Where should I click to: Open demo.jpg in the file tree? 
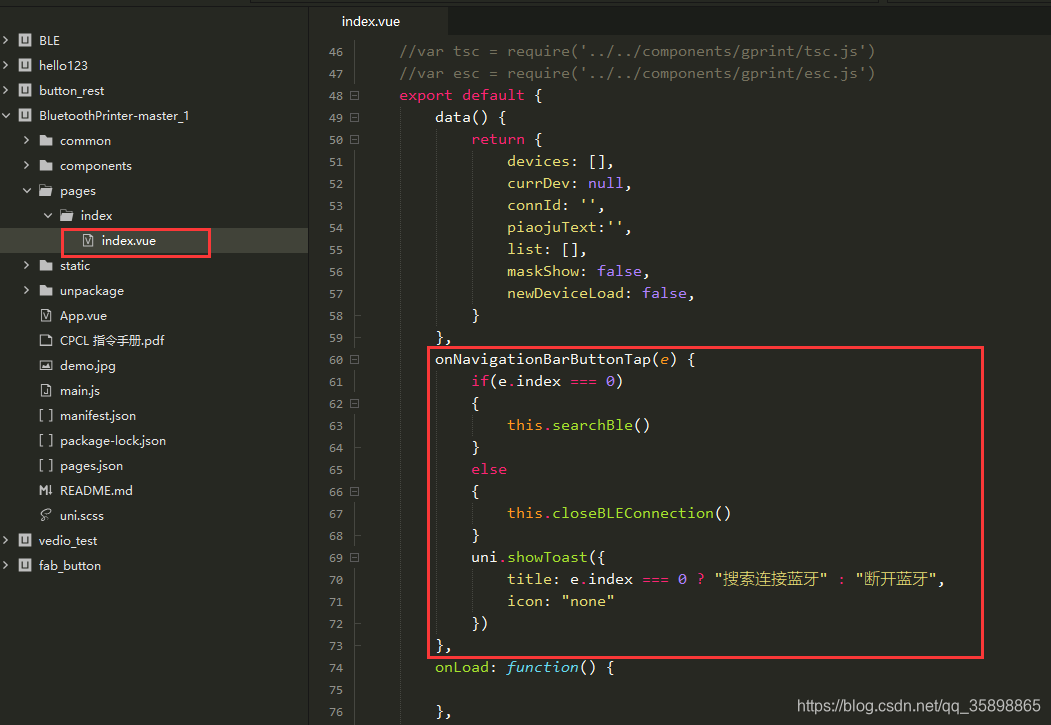coord(88,366)
